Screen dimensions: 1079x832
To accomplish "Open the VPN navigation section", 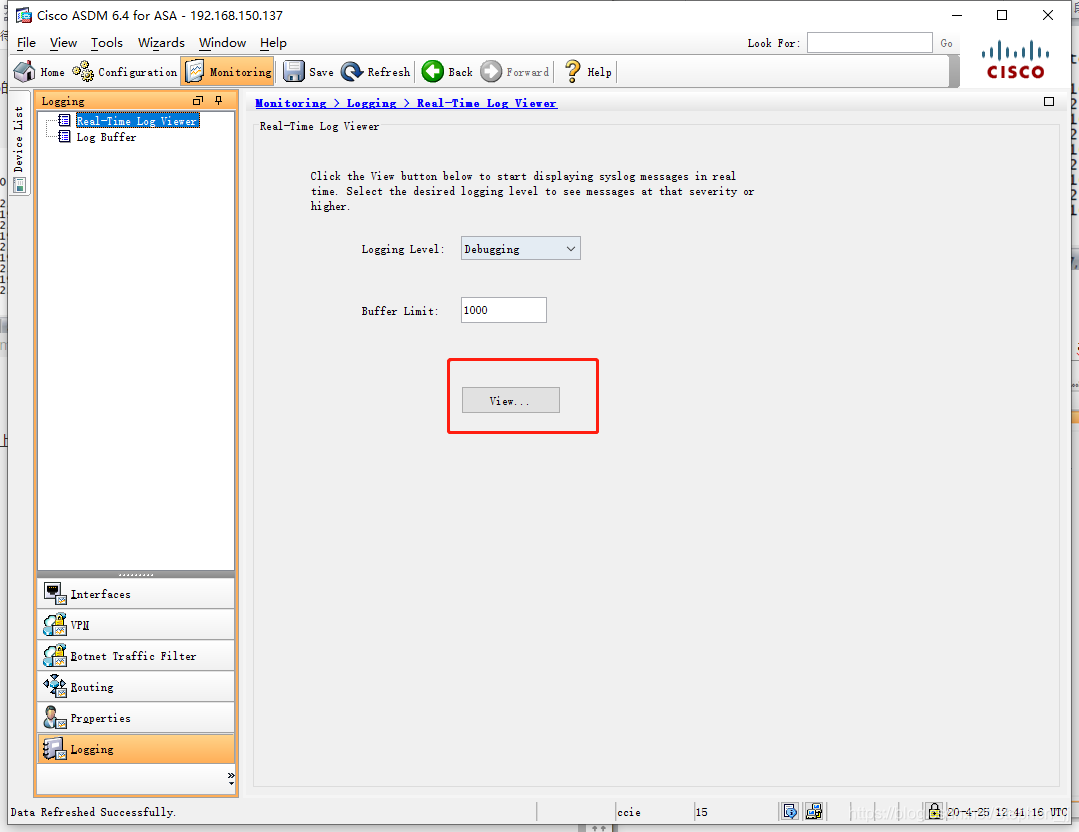I will pos(136,625).
